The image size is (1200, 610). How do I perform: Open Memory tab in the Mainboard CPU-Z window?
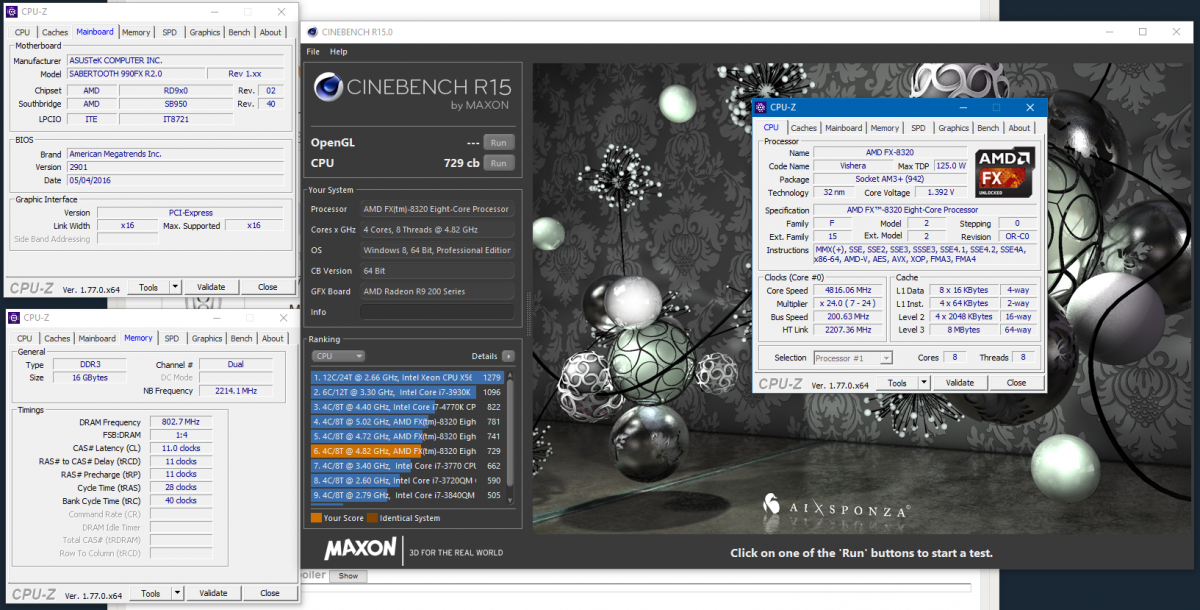pos(136,33)
